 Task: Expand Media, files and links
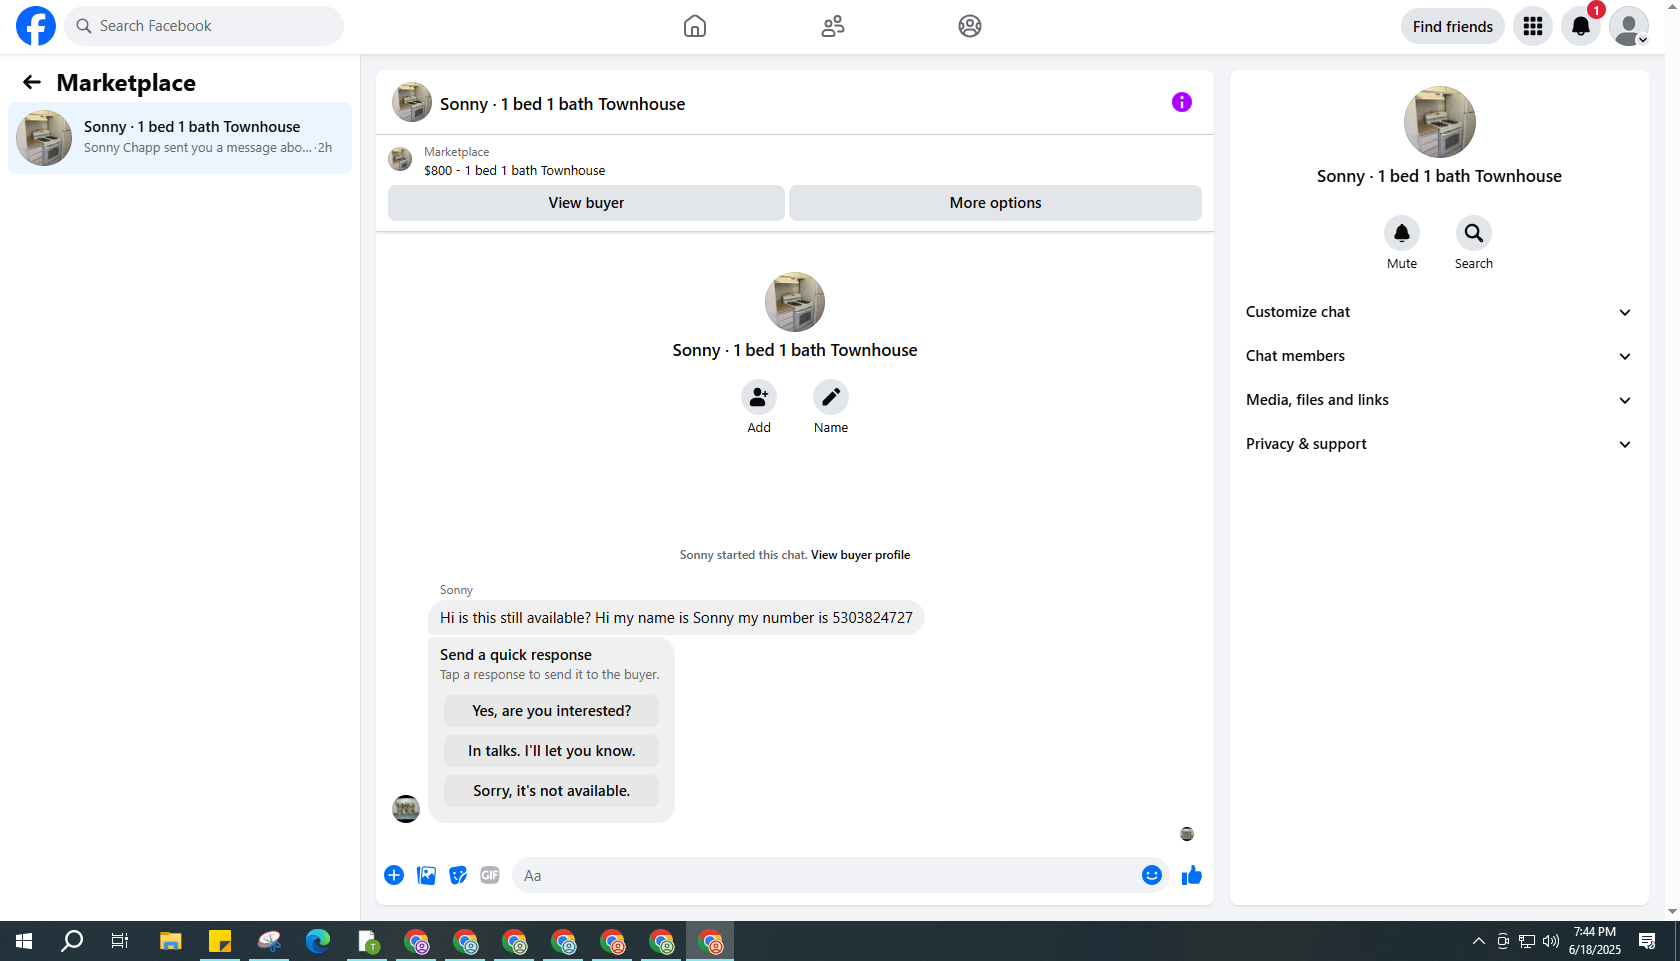point(1439,400)
